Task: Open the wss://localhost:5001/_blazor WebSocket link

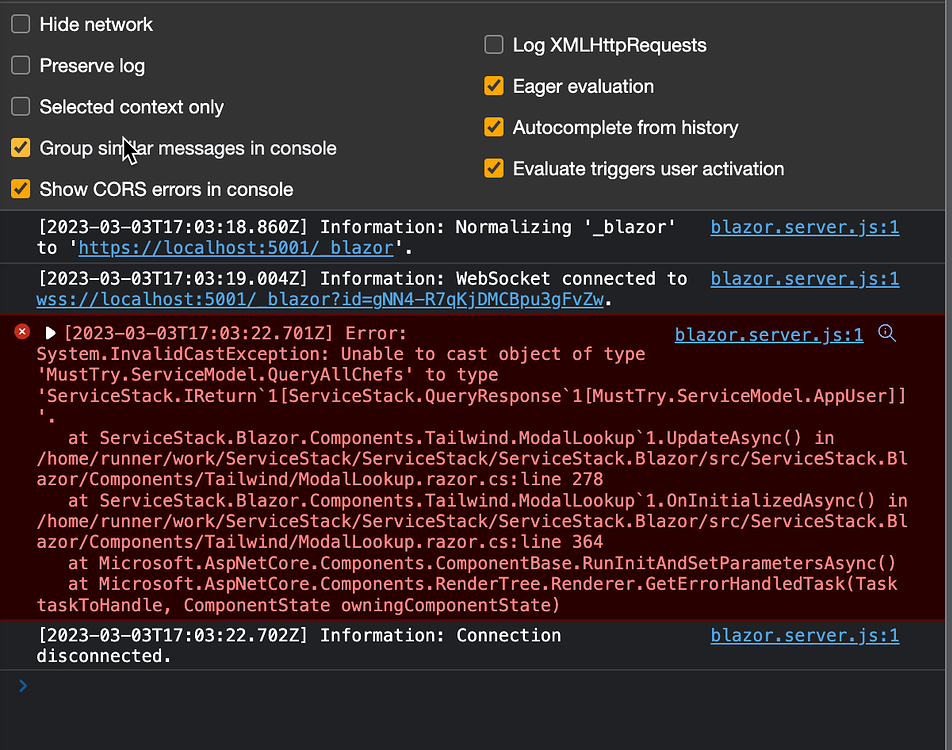Action: 321,299
